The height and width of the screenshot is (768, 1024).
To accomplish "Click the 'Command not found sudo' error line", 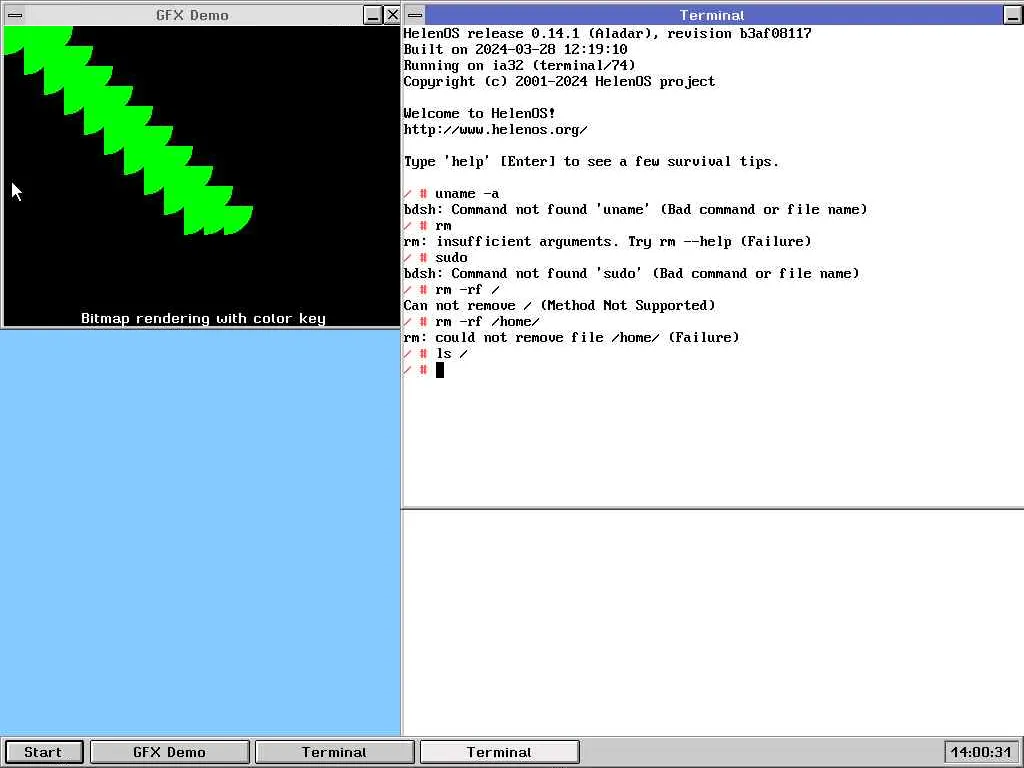I will [632, 273].
